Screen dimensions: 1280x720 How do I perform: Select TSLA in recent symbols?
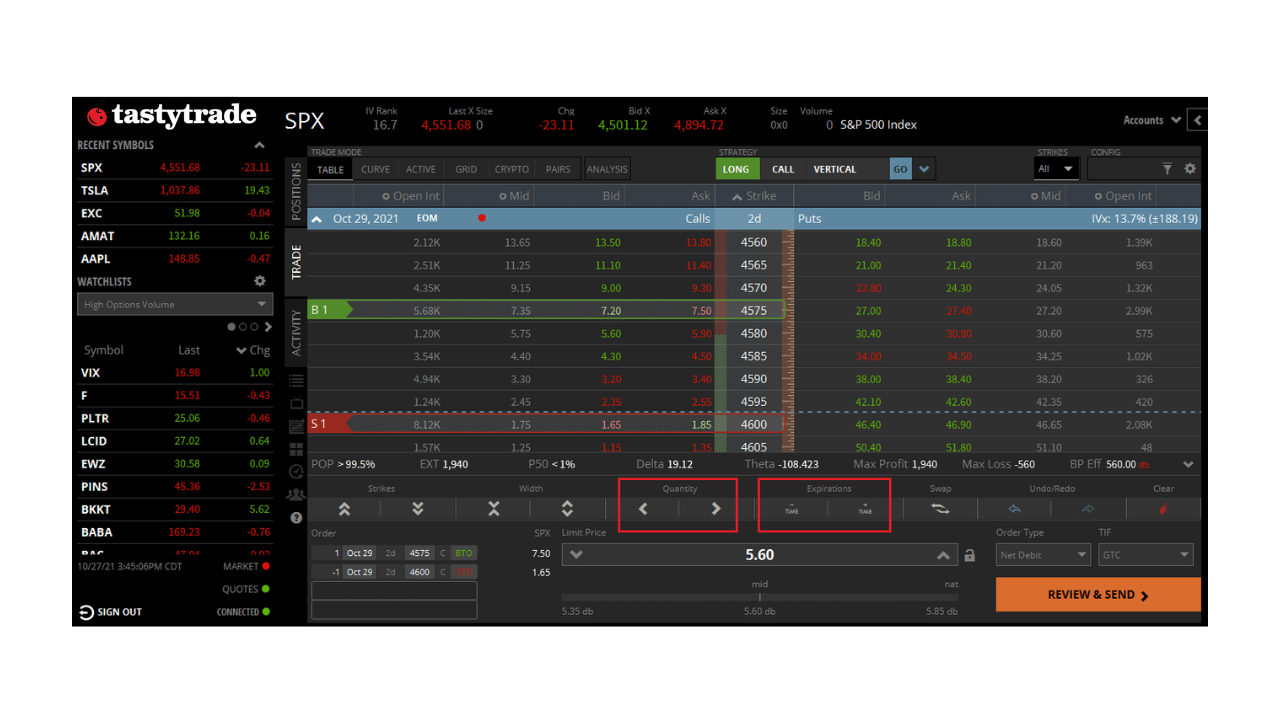point(175,190)
